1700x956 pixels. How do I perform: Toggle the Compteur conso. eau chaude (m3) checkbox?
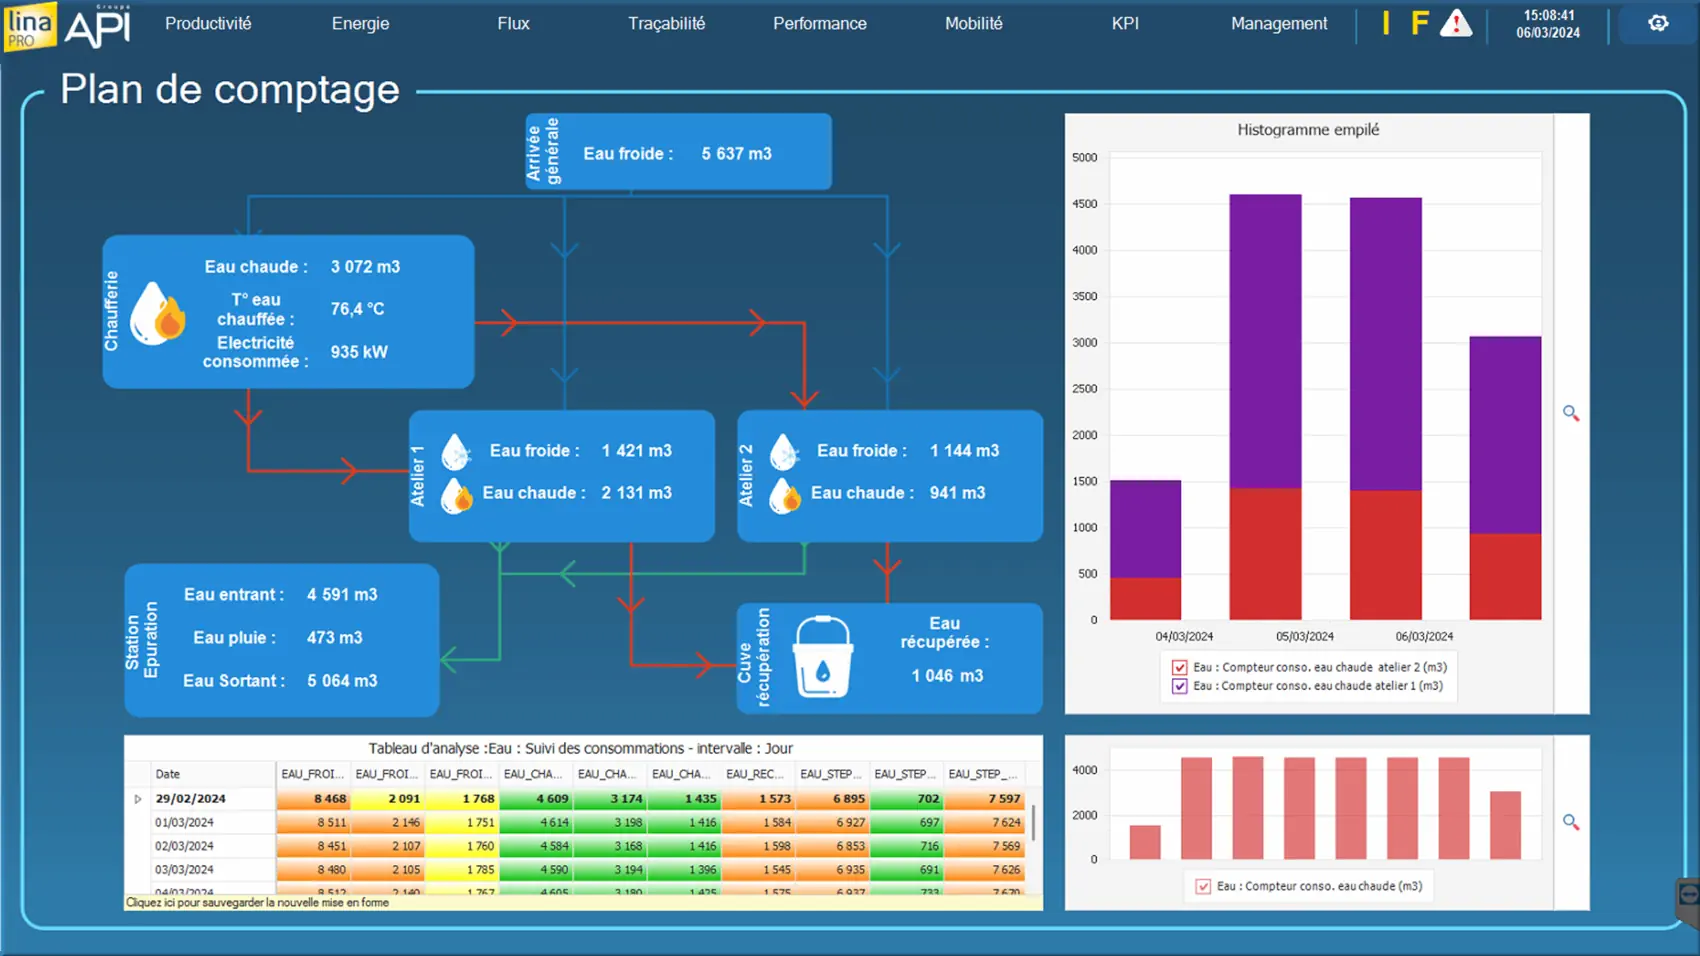pyautogui.click(x=1203, y=886)
